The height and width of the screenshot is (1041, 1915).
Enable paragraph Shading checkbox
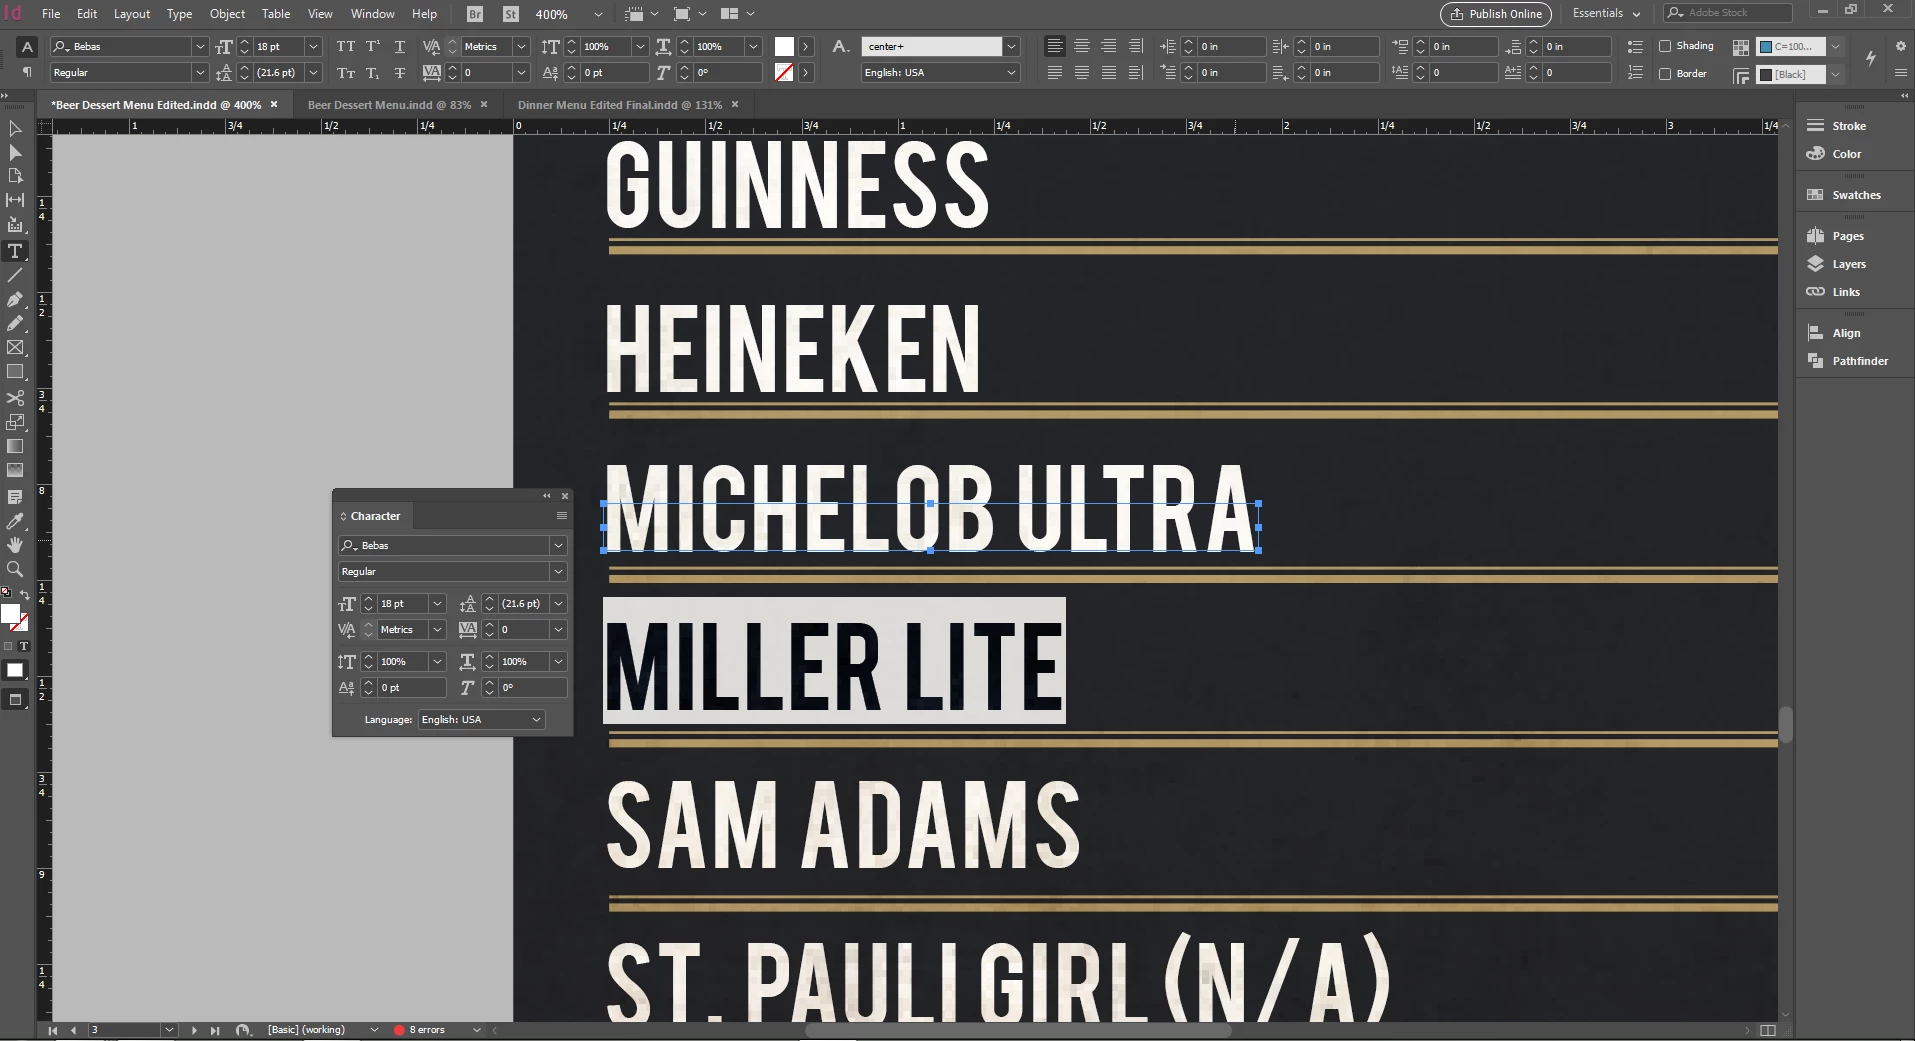click(1665, 46)
